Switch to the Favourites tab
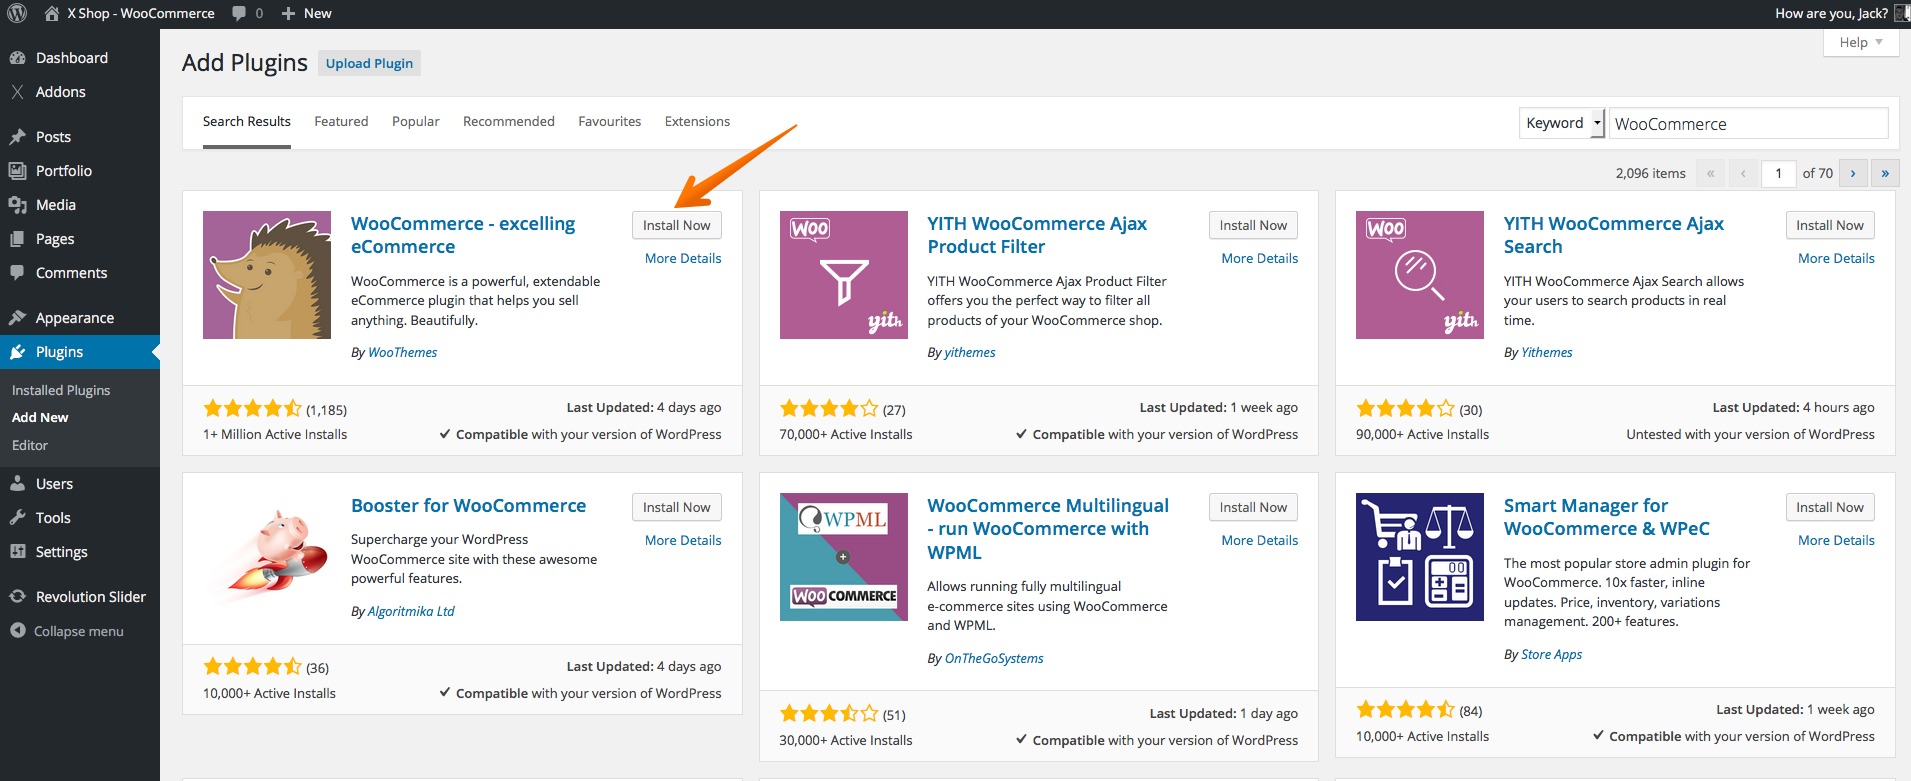Screen dimensions: 1911x781 610,122
